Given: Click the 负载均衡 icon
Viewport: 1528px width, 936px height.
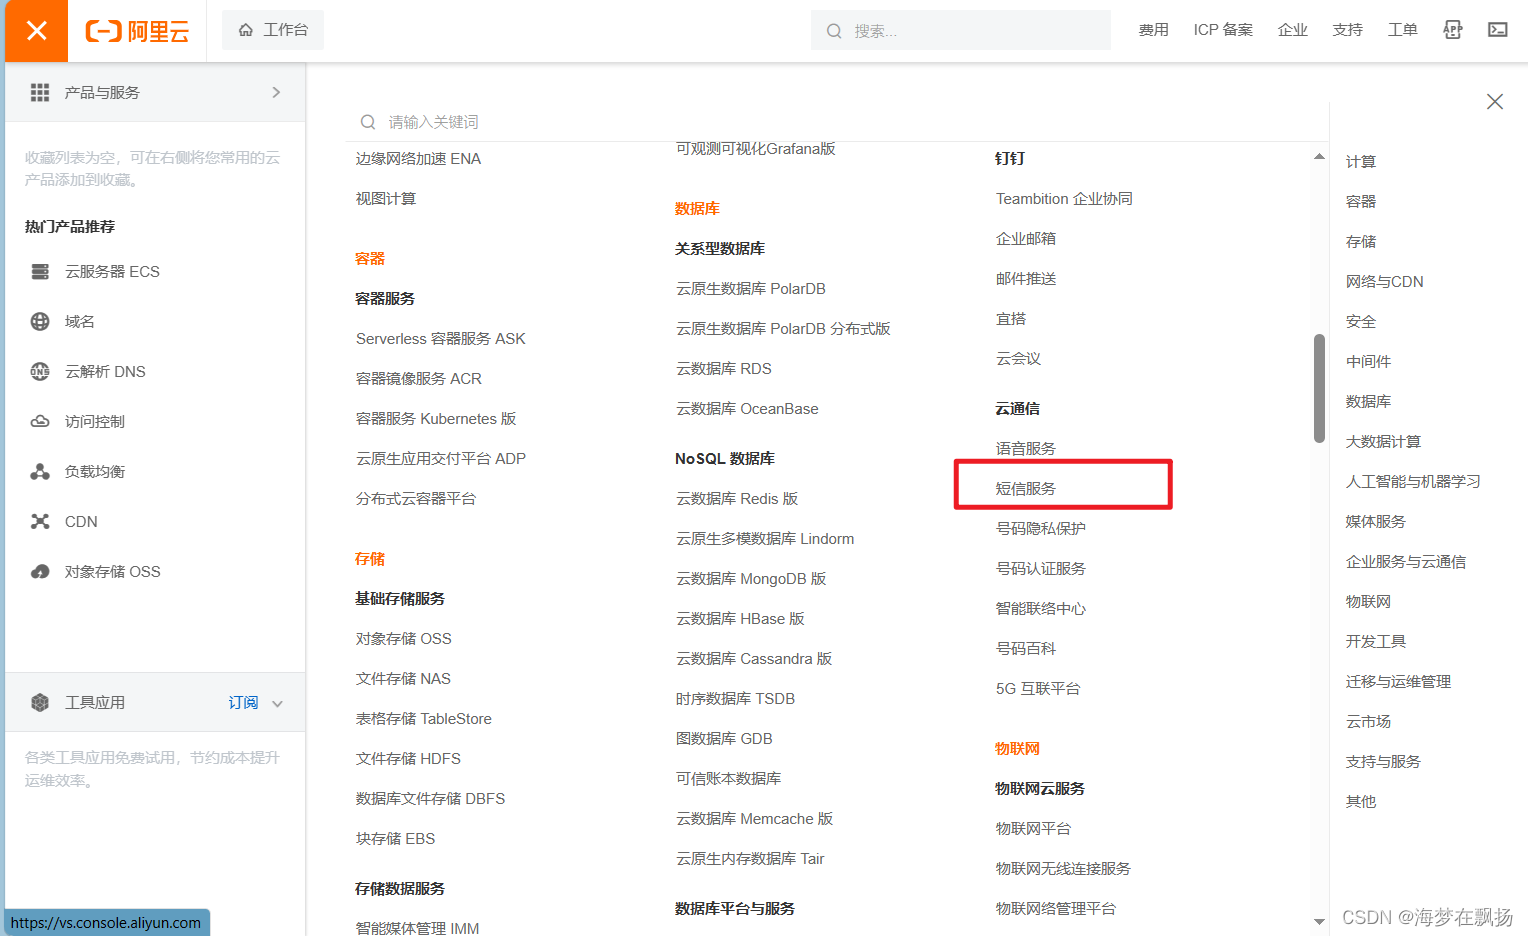Looking at the screenshot, I should pyautogui.click(x=40, y=471).
